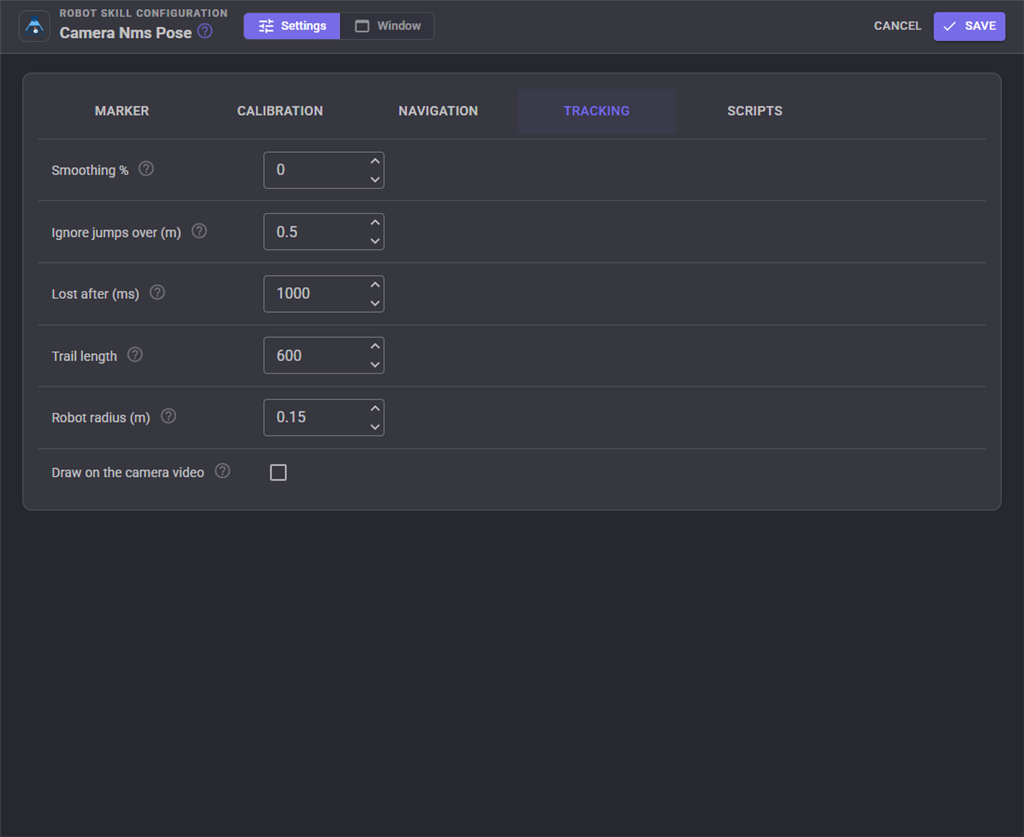1024x837 pixels.
Task: Increase Ignore jumps over value
Action: tap(375, 223)
